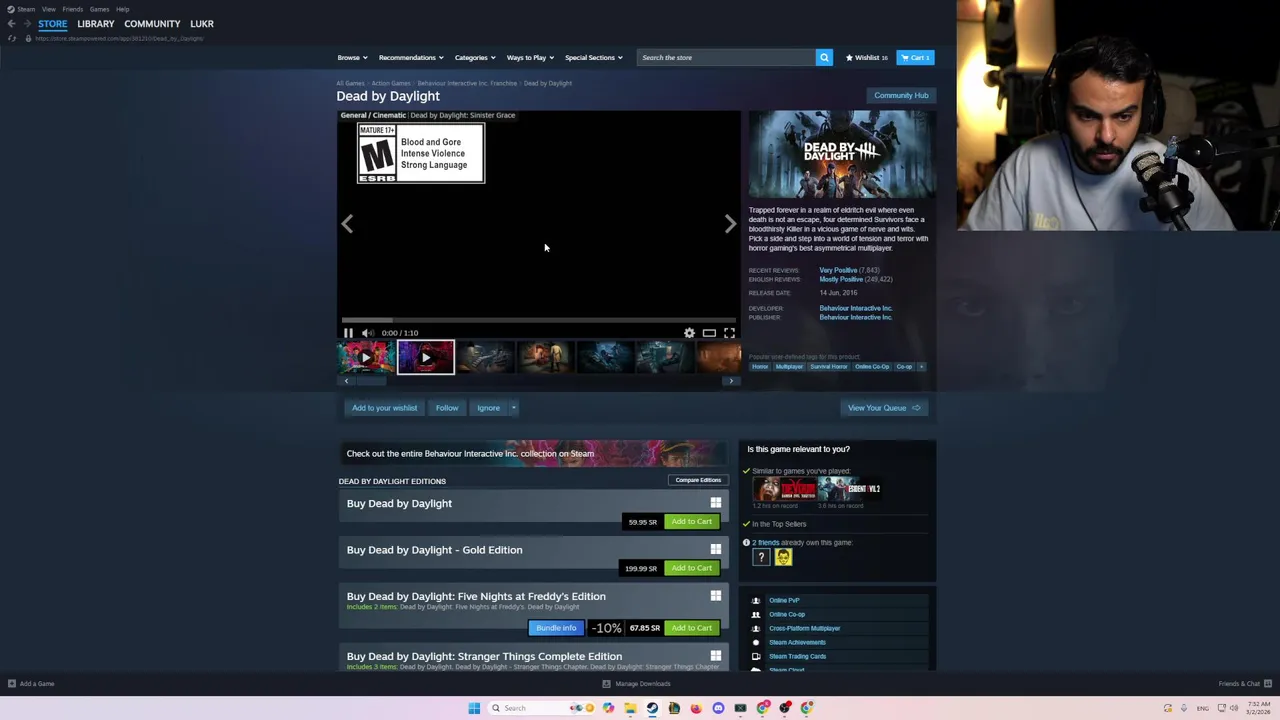Open the Browse dropdown
The image size is (1280, 720).
coord(352,57)
